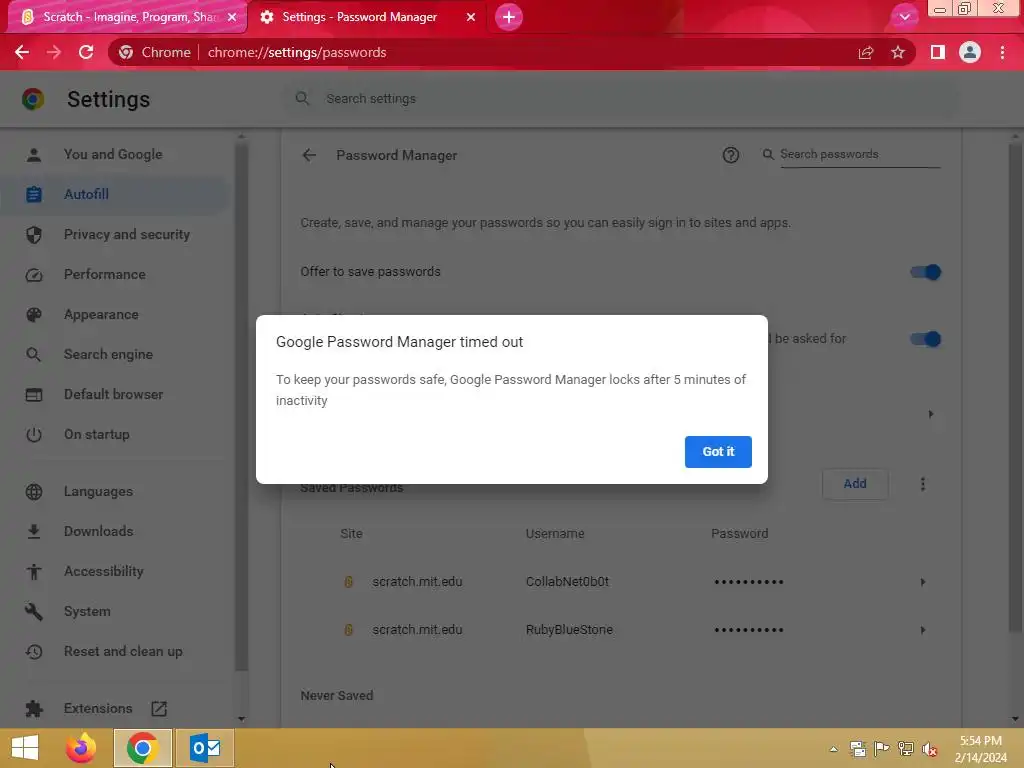Viewport: 1024px width, 768px height.
Task: Expand row arrow above Saved Passwords
Action: tap(931, 414)
